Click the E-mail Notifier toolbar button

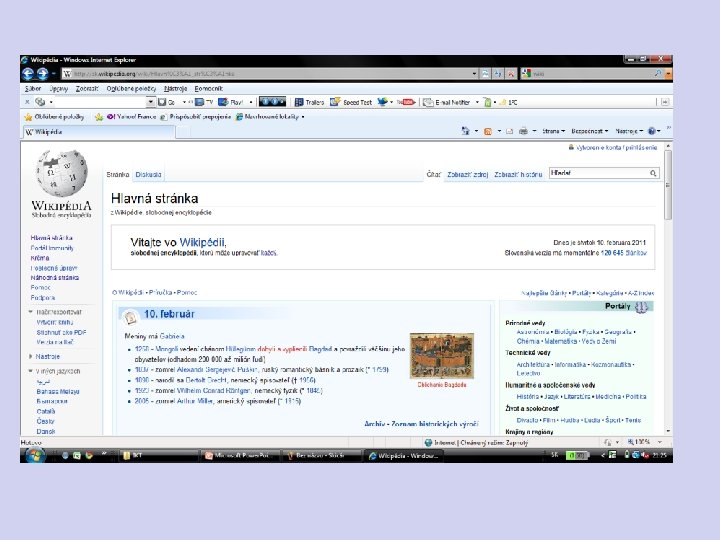point(447,102)
